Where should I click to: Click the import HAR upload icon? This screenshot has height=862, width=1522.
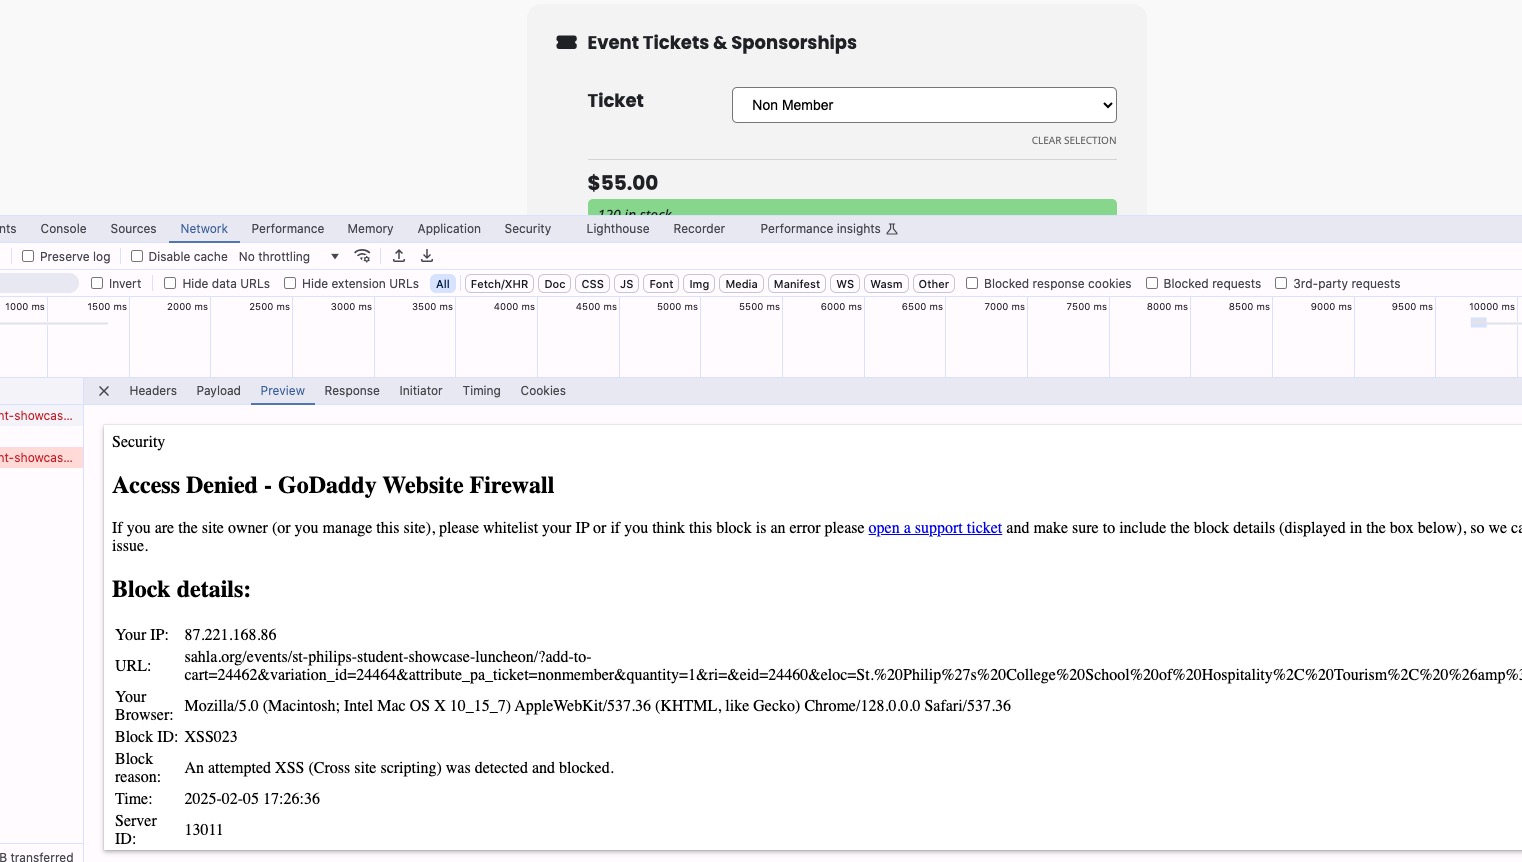click(399, 256)
